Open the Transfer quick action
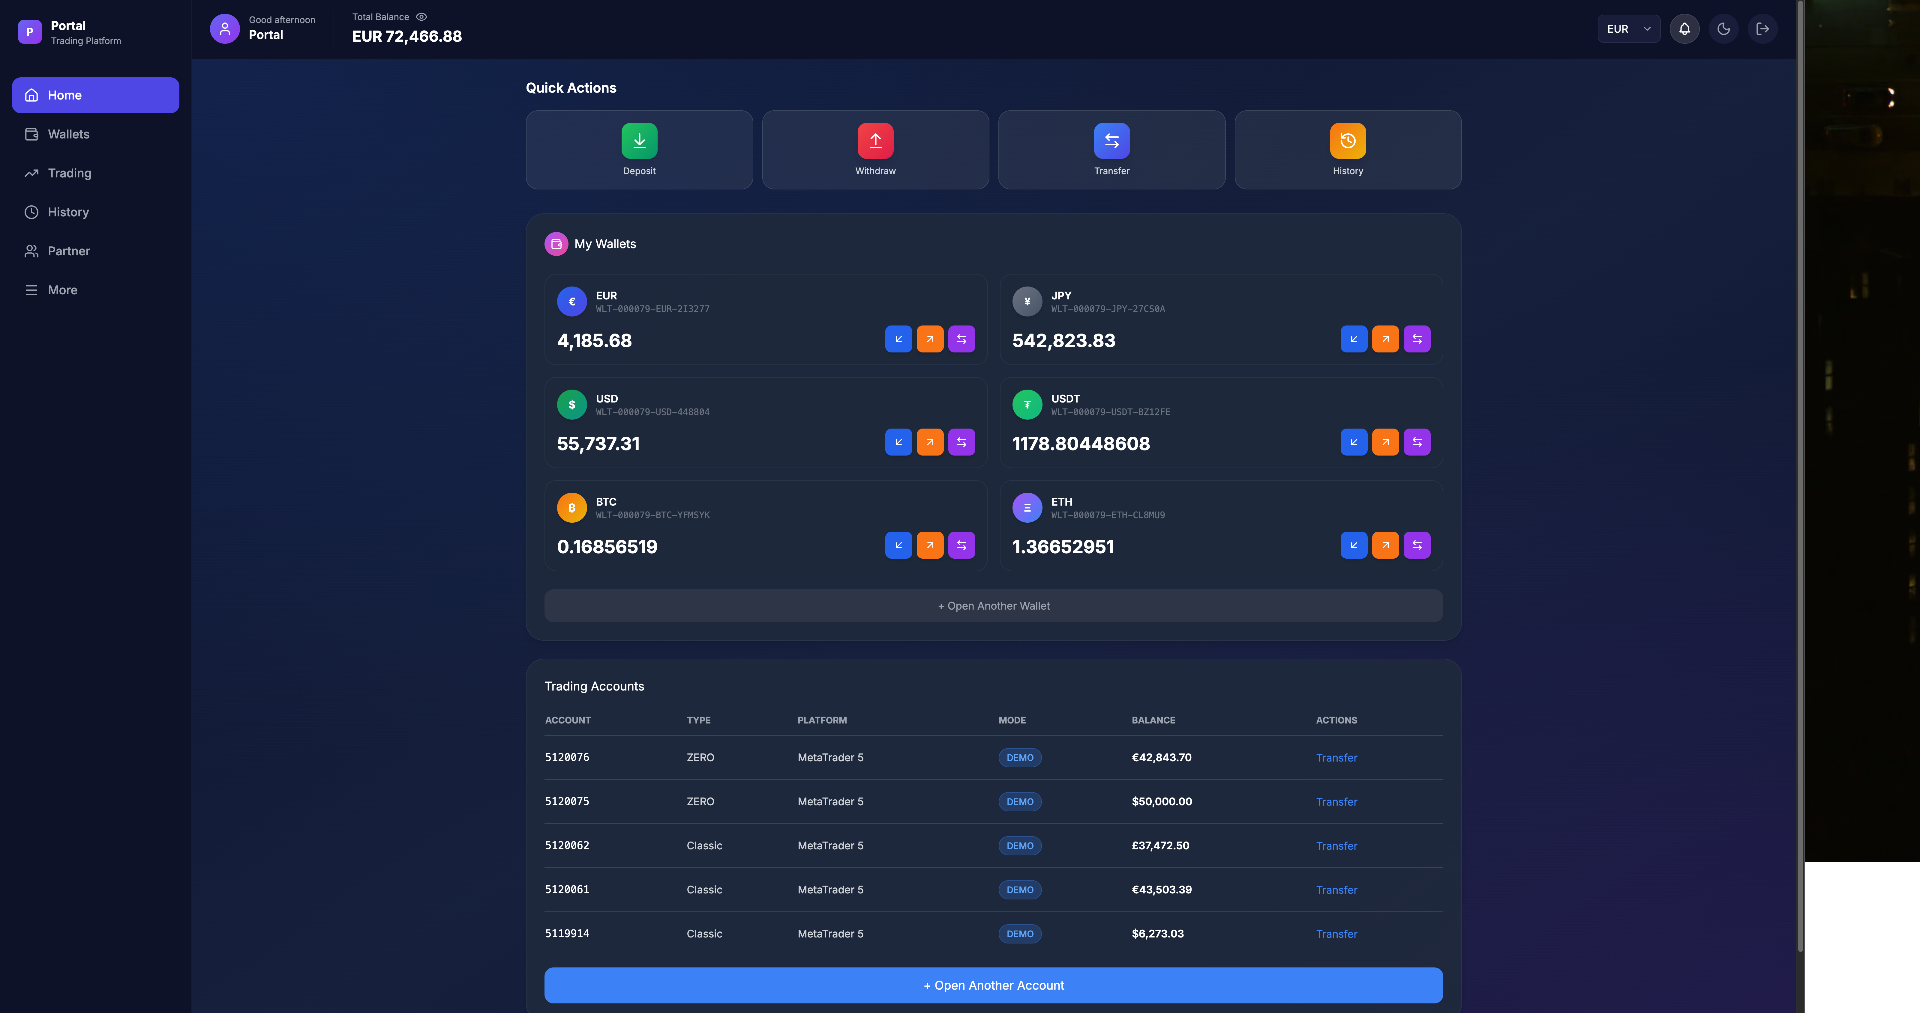Screen dimensions: 1920x1013 coord(1111,141)
